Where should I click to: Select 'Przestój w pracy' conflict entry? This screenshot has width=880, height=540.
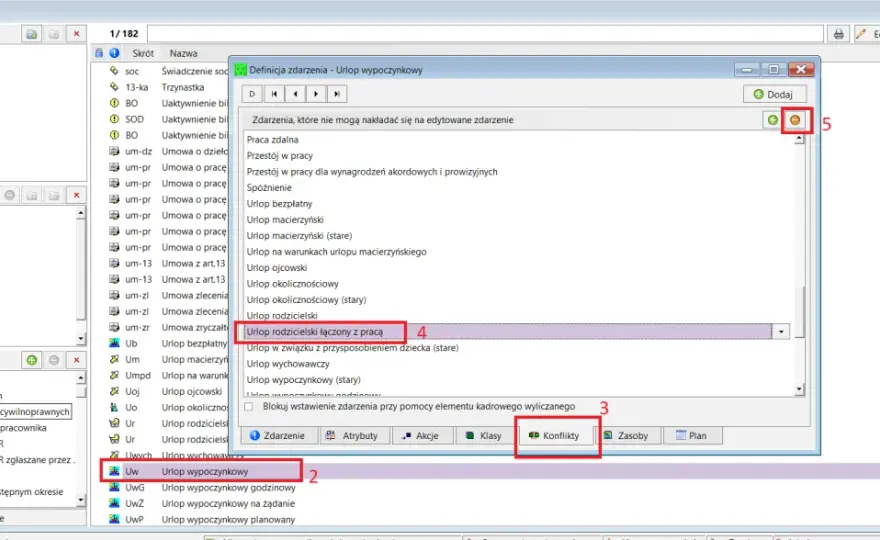tap(279, 155)
